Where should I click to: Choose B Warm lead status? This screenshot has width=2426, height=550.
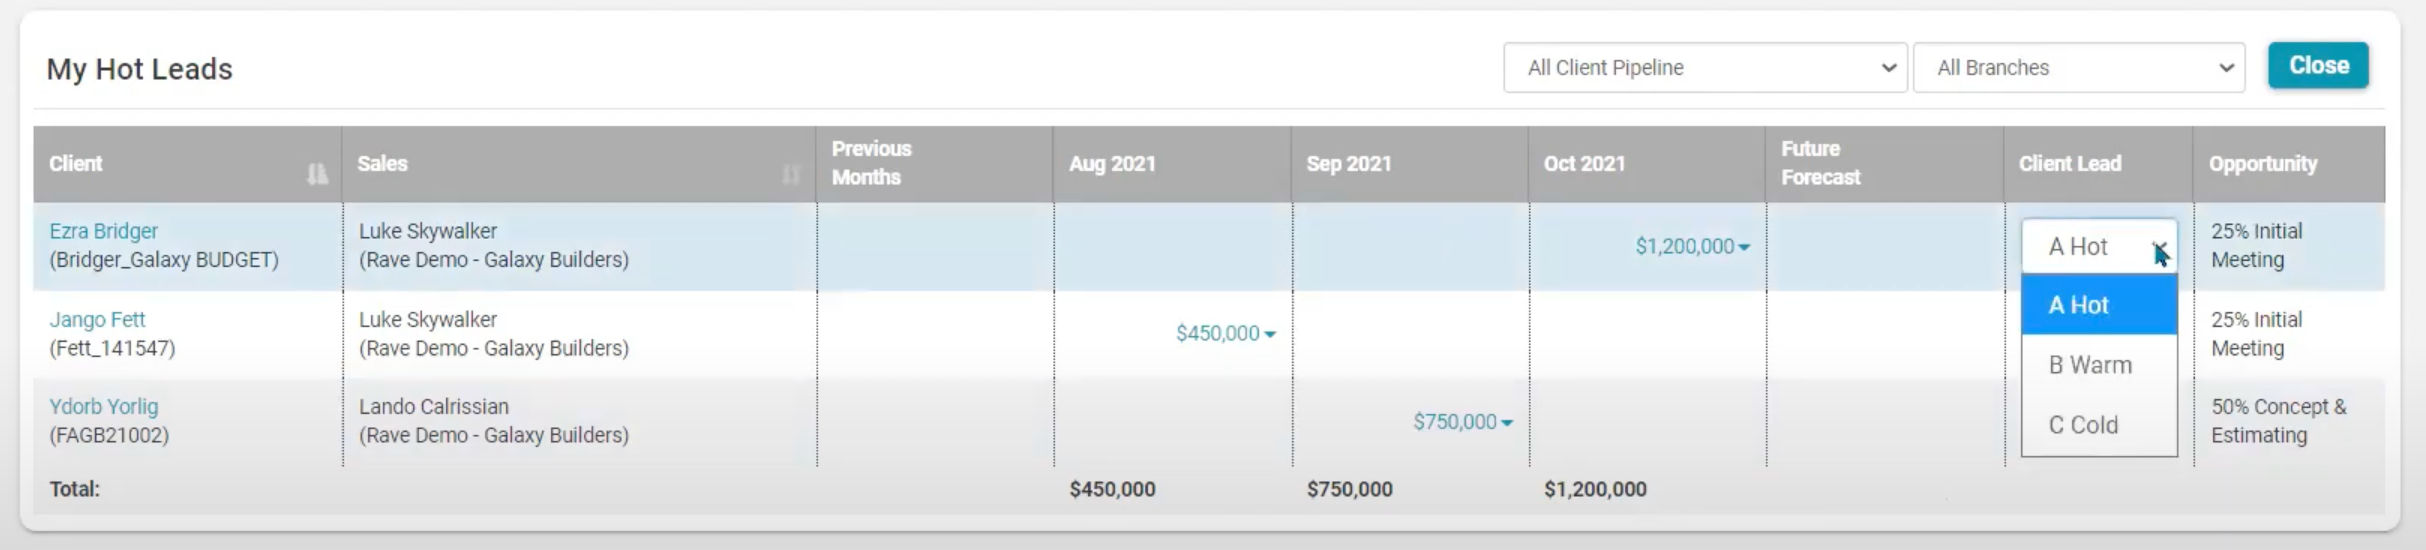click(x=2098, y=365)
